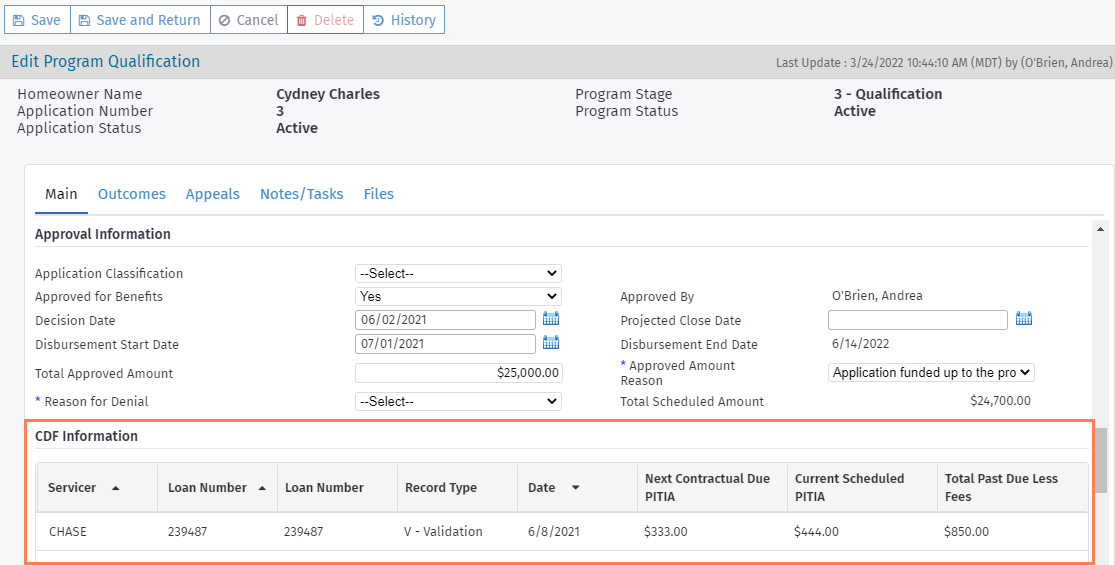This screenshot has width=1115, height=565.
Task: Open the History log
Action: pyautogui.click(x=403, y=20)
